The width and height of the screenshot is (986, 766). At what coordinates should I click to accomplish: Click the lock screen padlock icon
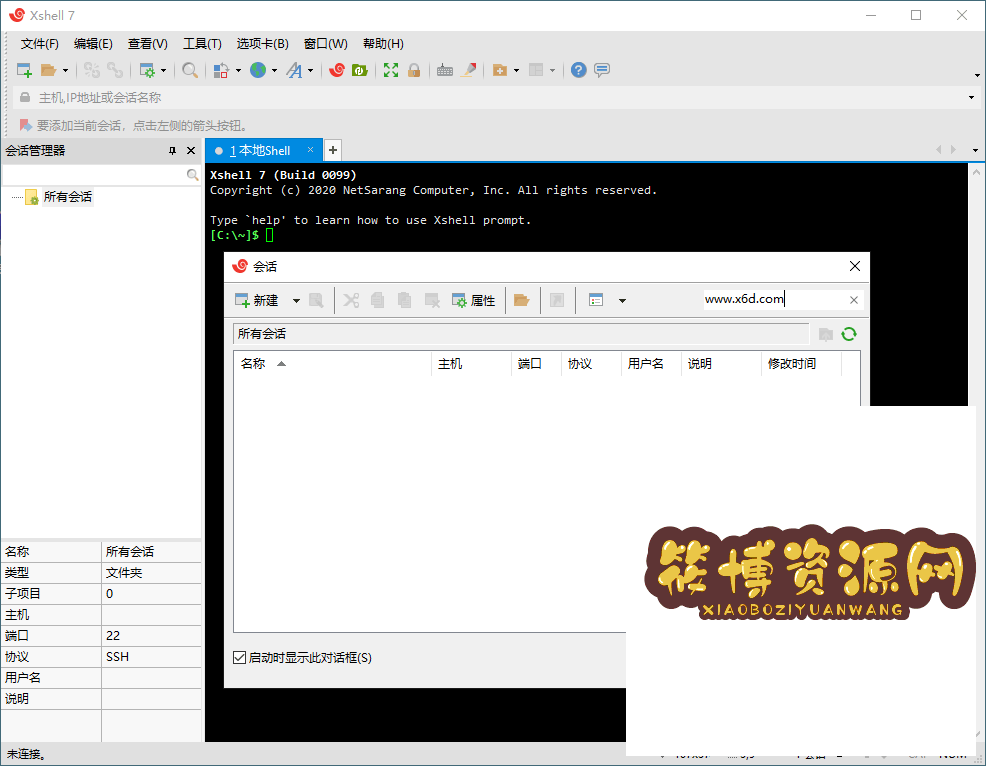point(414,70)
